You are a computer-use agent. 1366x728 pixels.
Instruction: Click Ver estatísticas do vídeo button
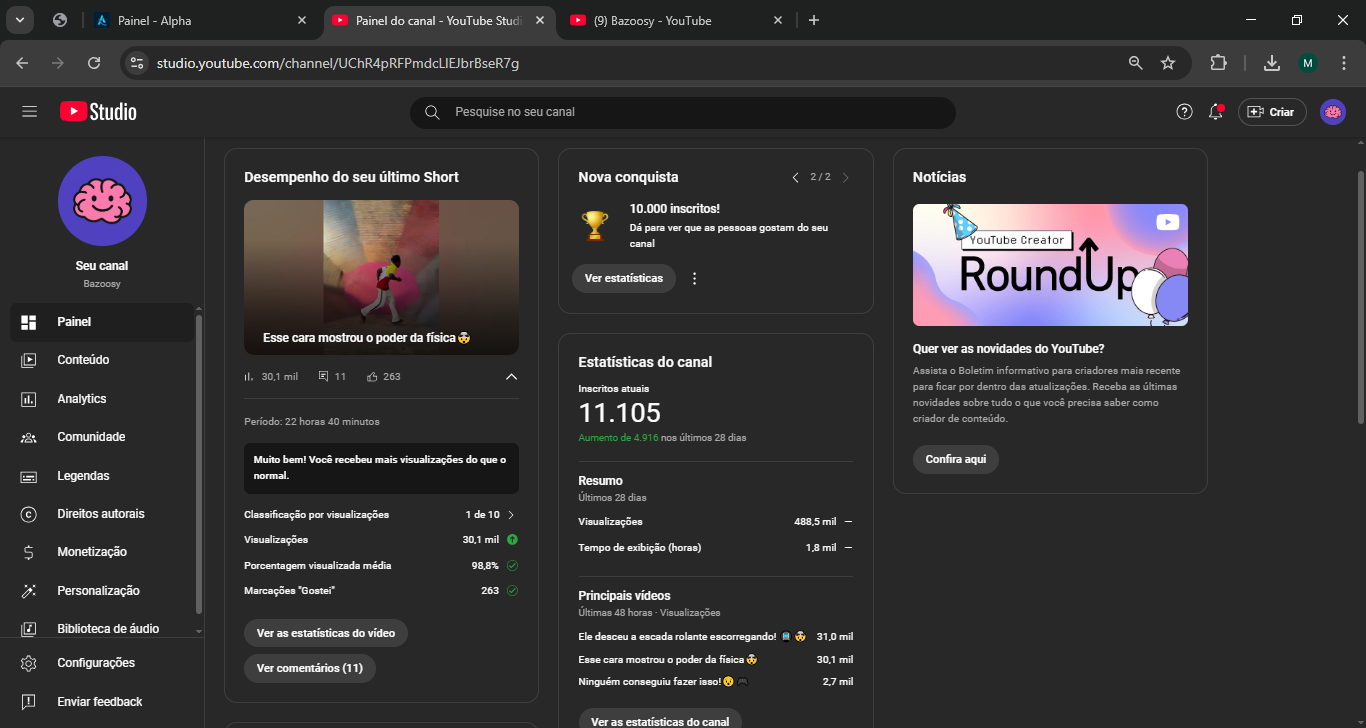coord(325,633)
